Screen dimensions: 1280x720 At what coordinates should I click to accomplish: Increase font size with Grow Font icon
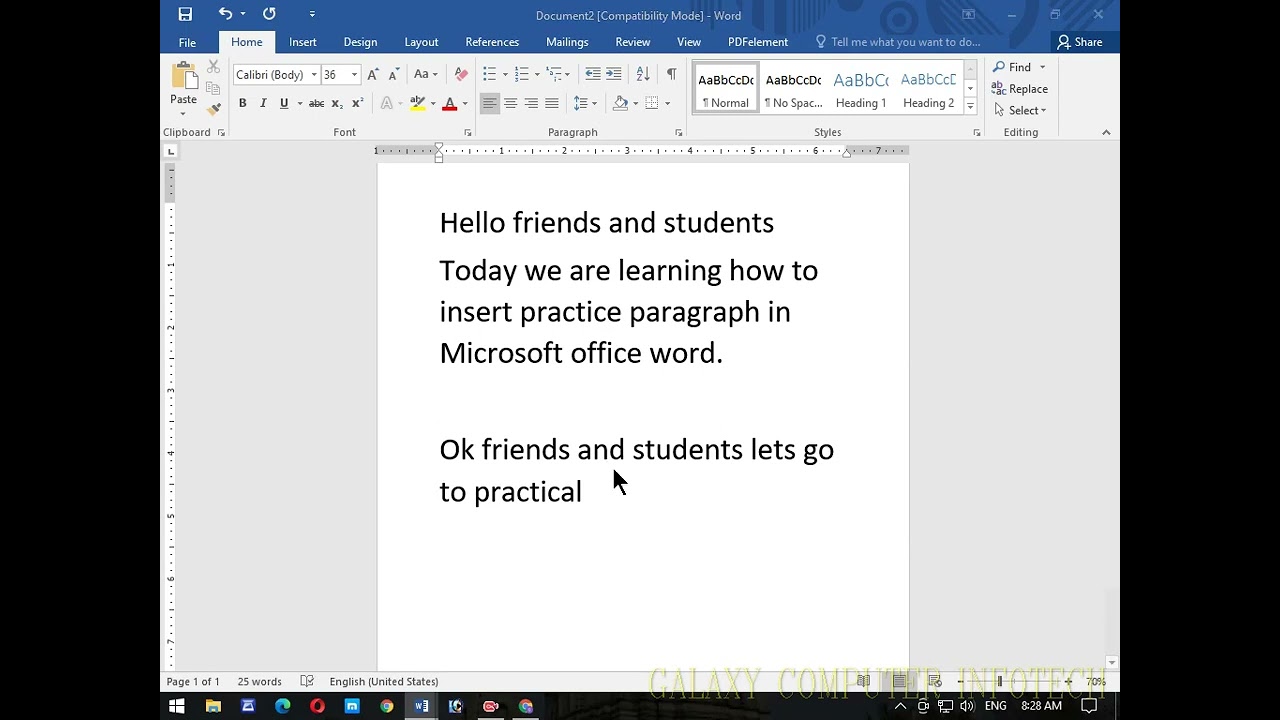tap(373, 75)
